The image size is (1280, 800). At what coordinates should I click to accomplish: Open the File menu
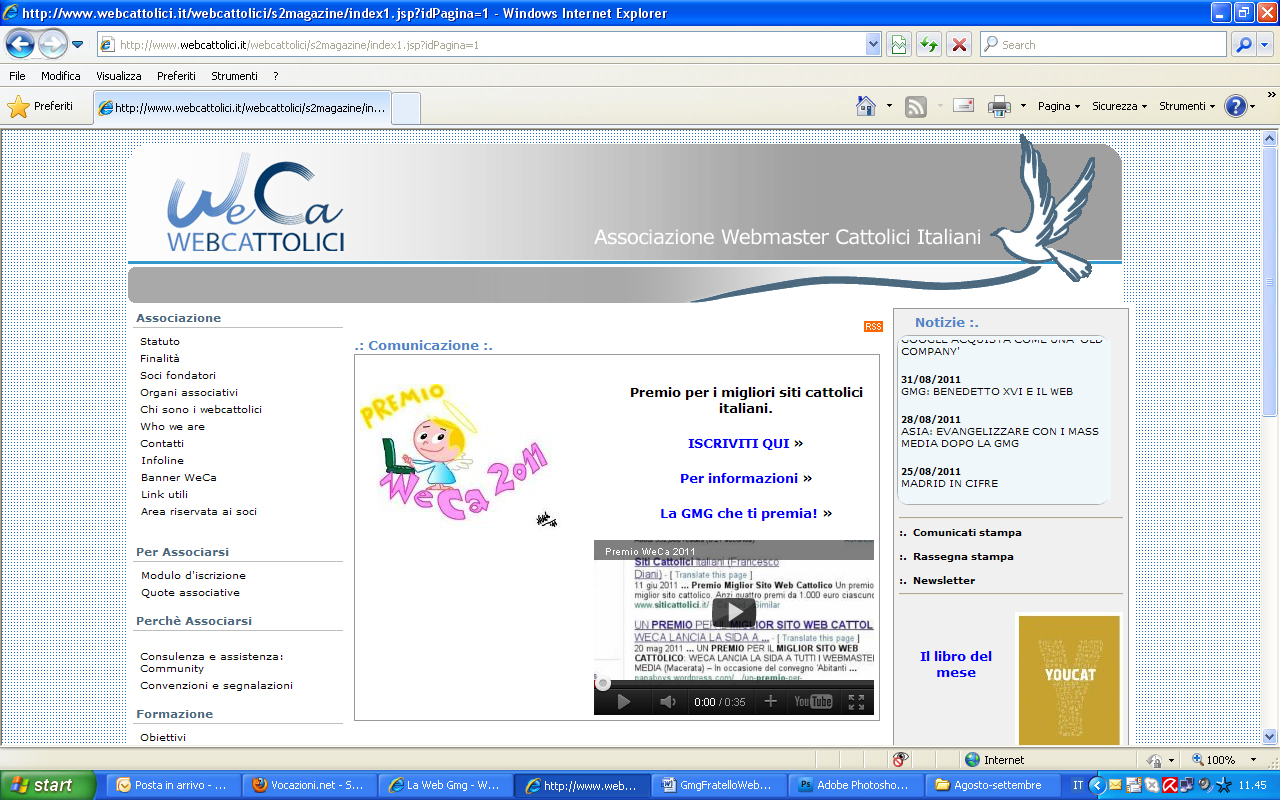coord(17,76)
